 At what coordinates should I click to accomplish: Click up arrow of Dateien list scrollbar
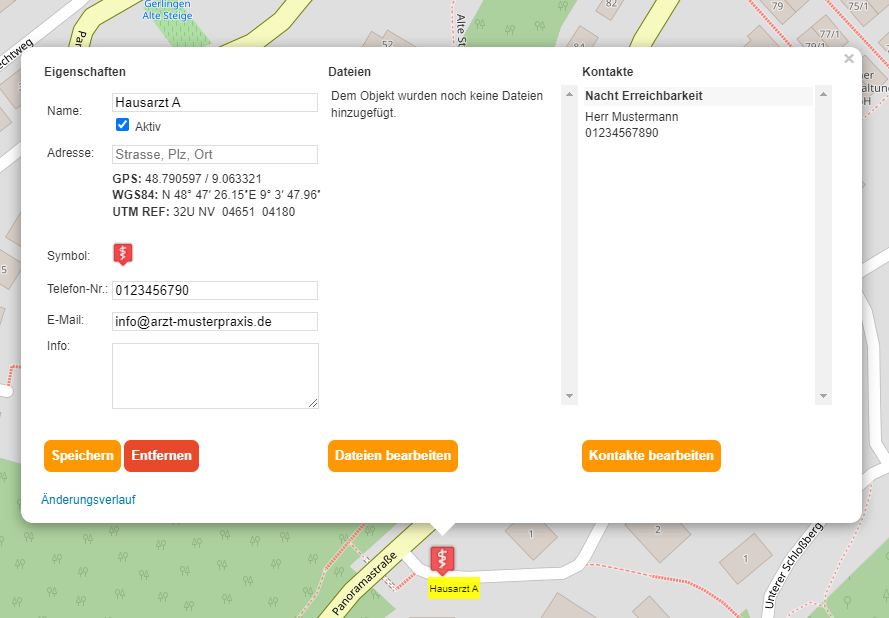coord(570,95)
